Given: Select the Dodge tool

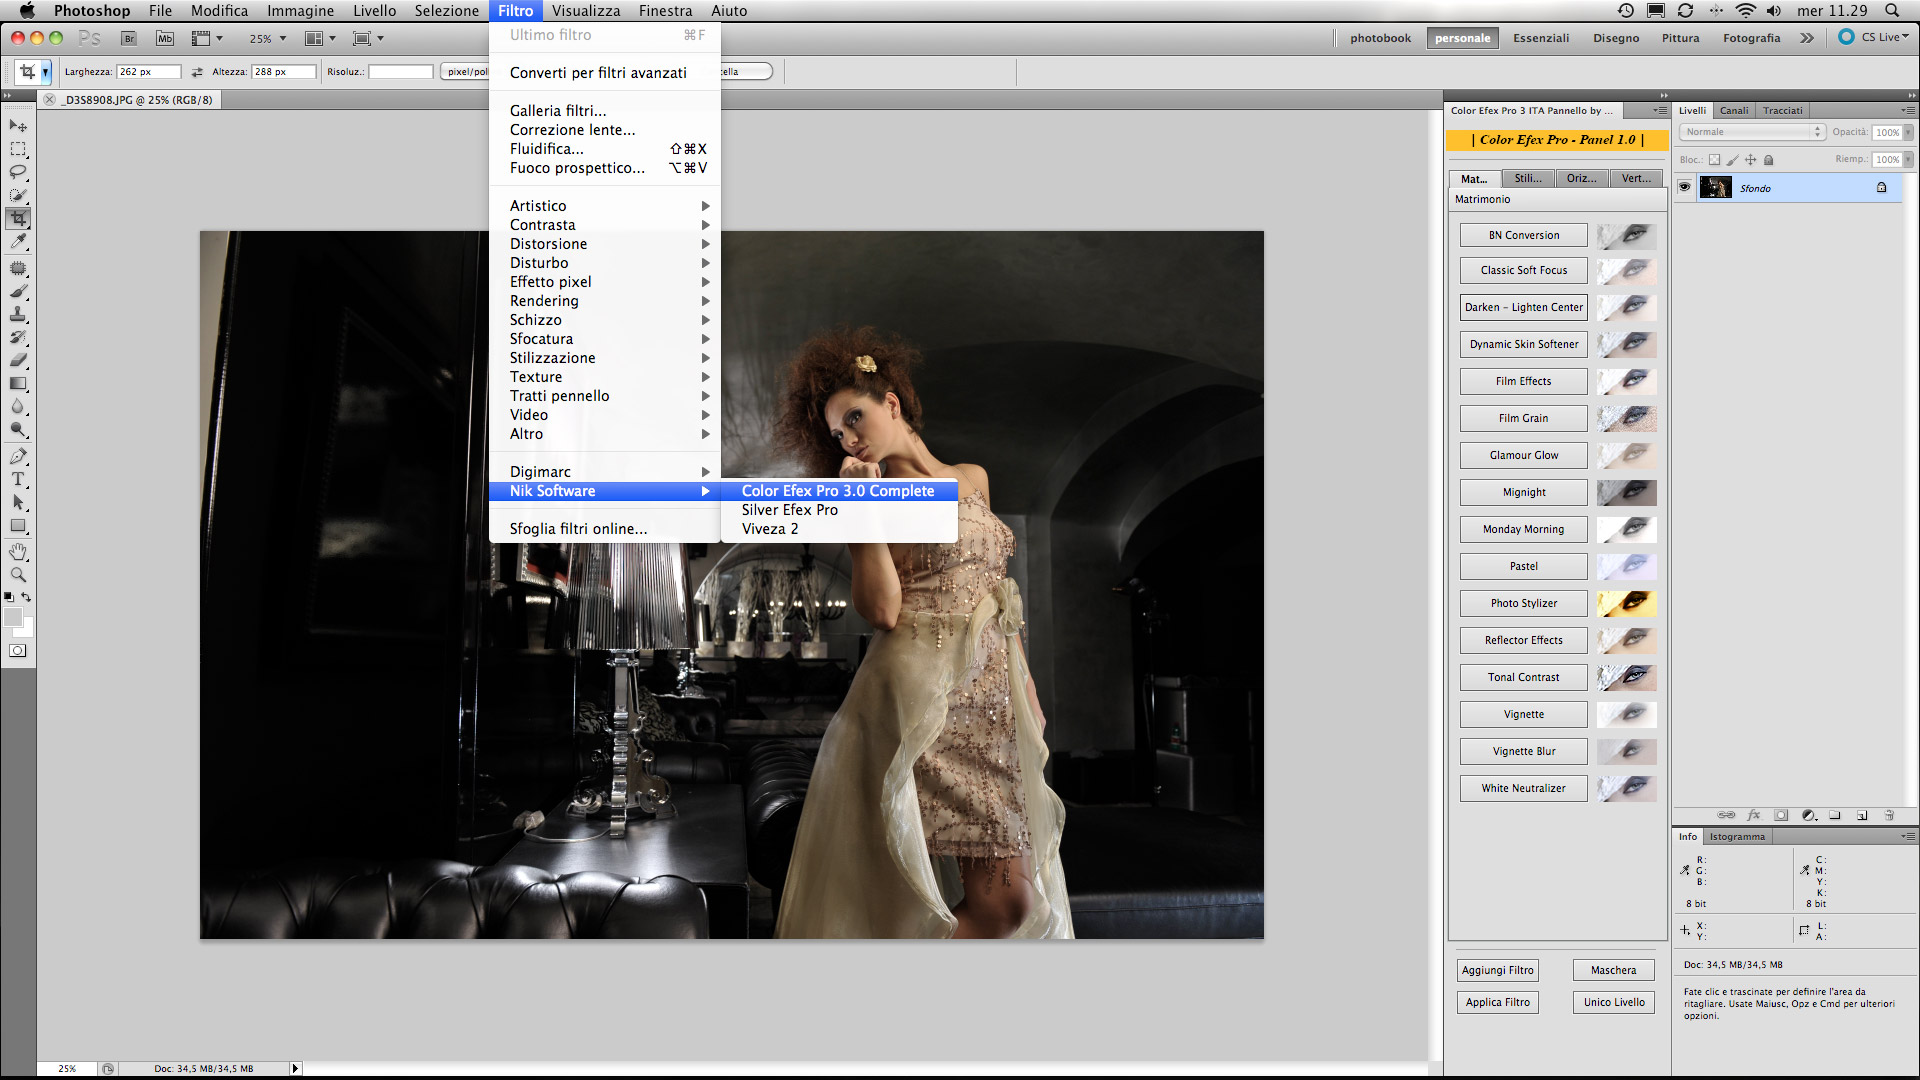Looking at the screenshot, I should [18, 429].
